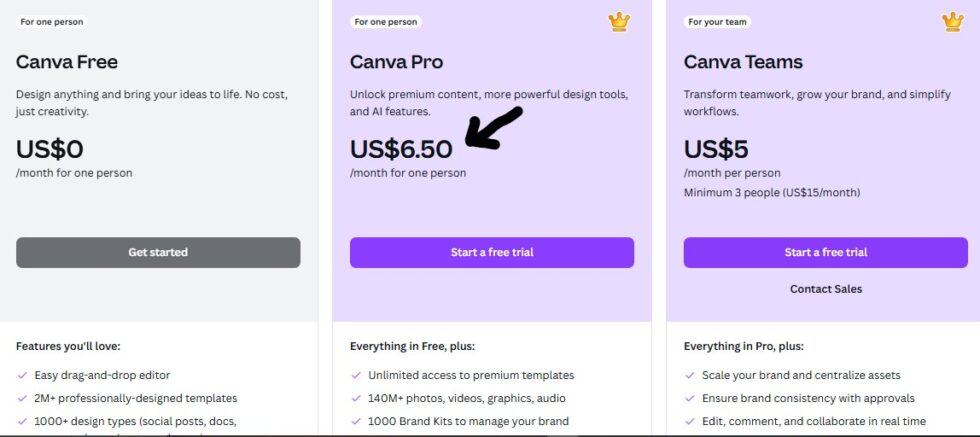
Task: Click checkmark beside Easy drag-and-drop editor
Action: tap(22, 376)
